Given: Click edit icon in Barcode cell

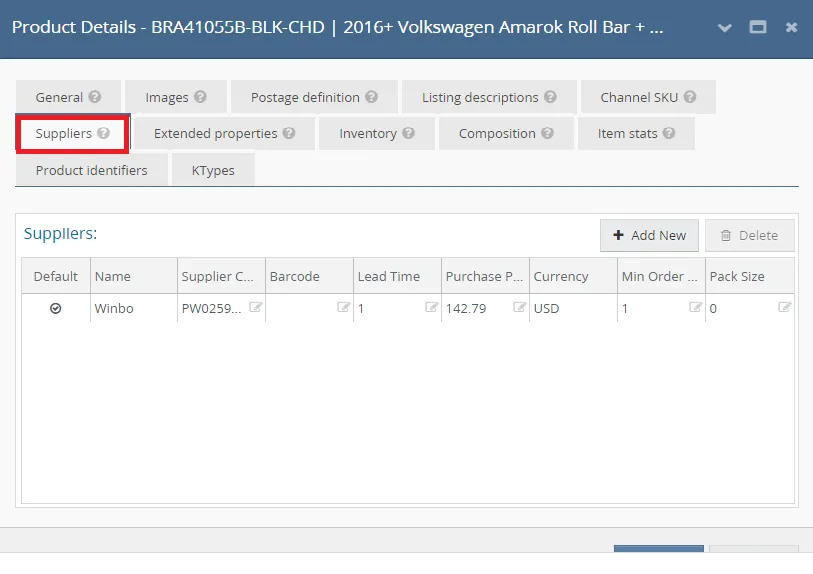Looking at the screenshot, I should (343, 307).
